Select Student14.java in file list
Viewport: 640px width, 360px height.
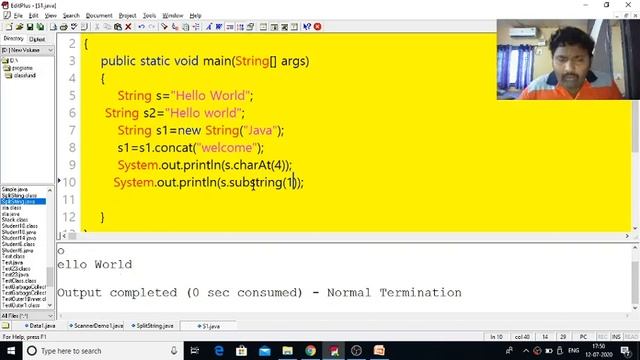(x=19, y=238)
